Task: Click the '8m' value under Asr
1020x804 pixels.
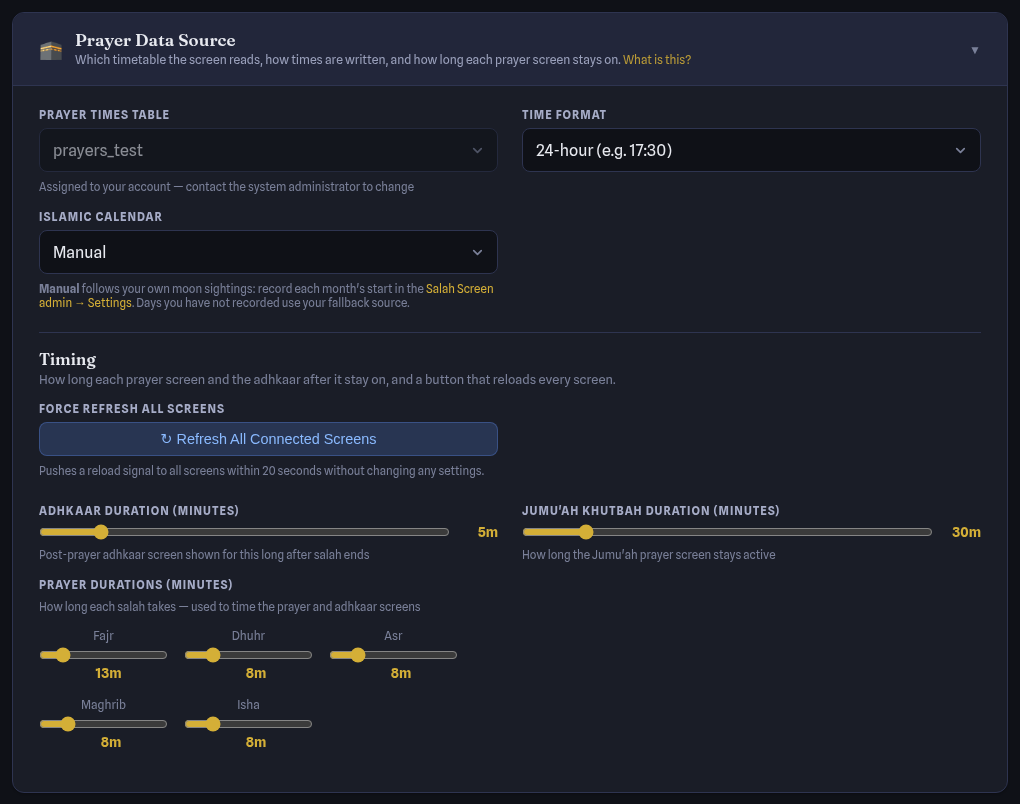Action: coord(401,673)
